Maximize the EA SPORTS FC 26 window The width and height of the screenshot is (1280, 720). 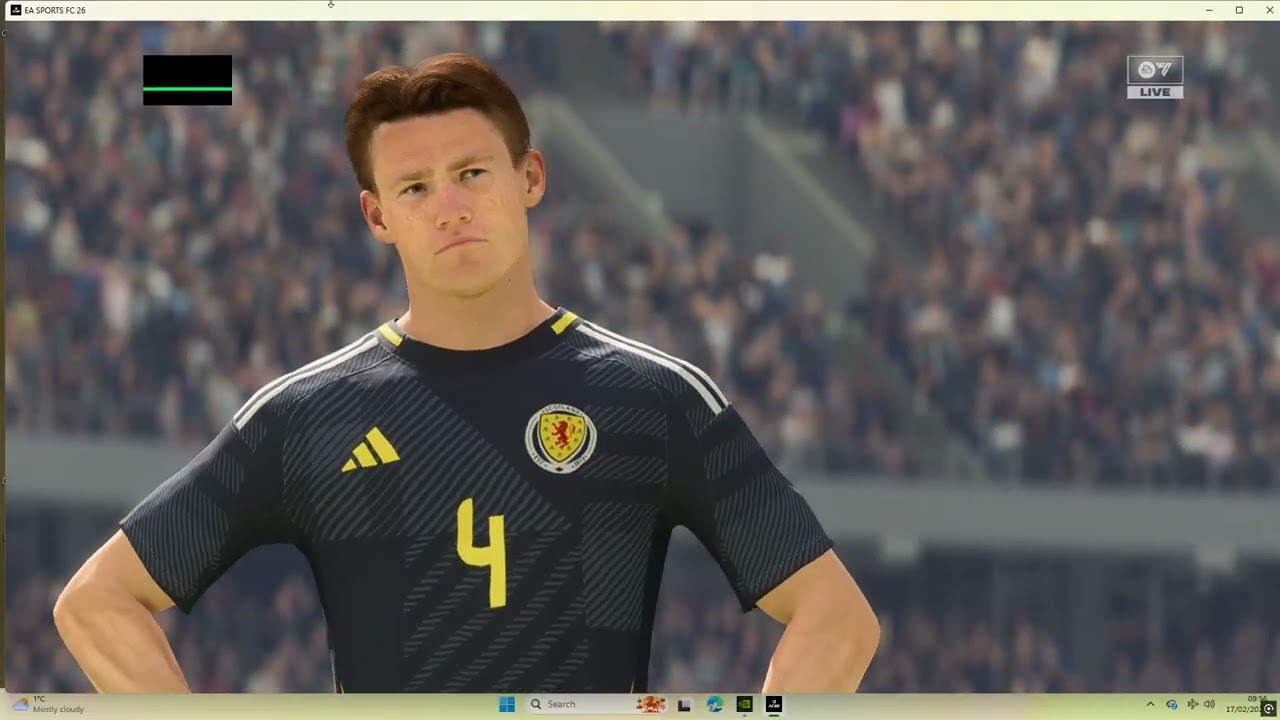pyautogui.click(x=1239, y=10)
